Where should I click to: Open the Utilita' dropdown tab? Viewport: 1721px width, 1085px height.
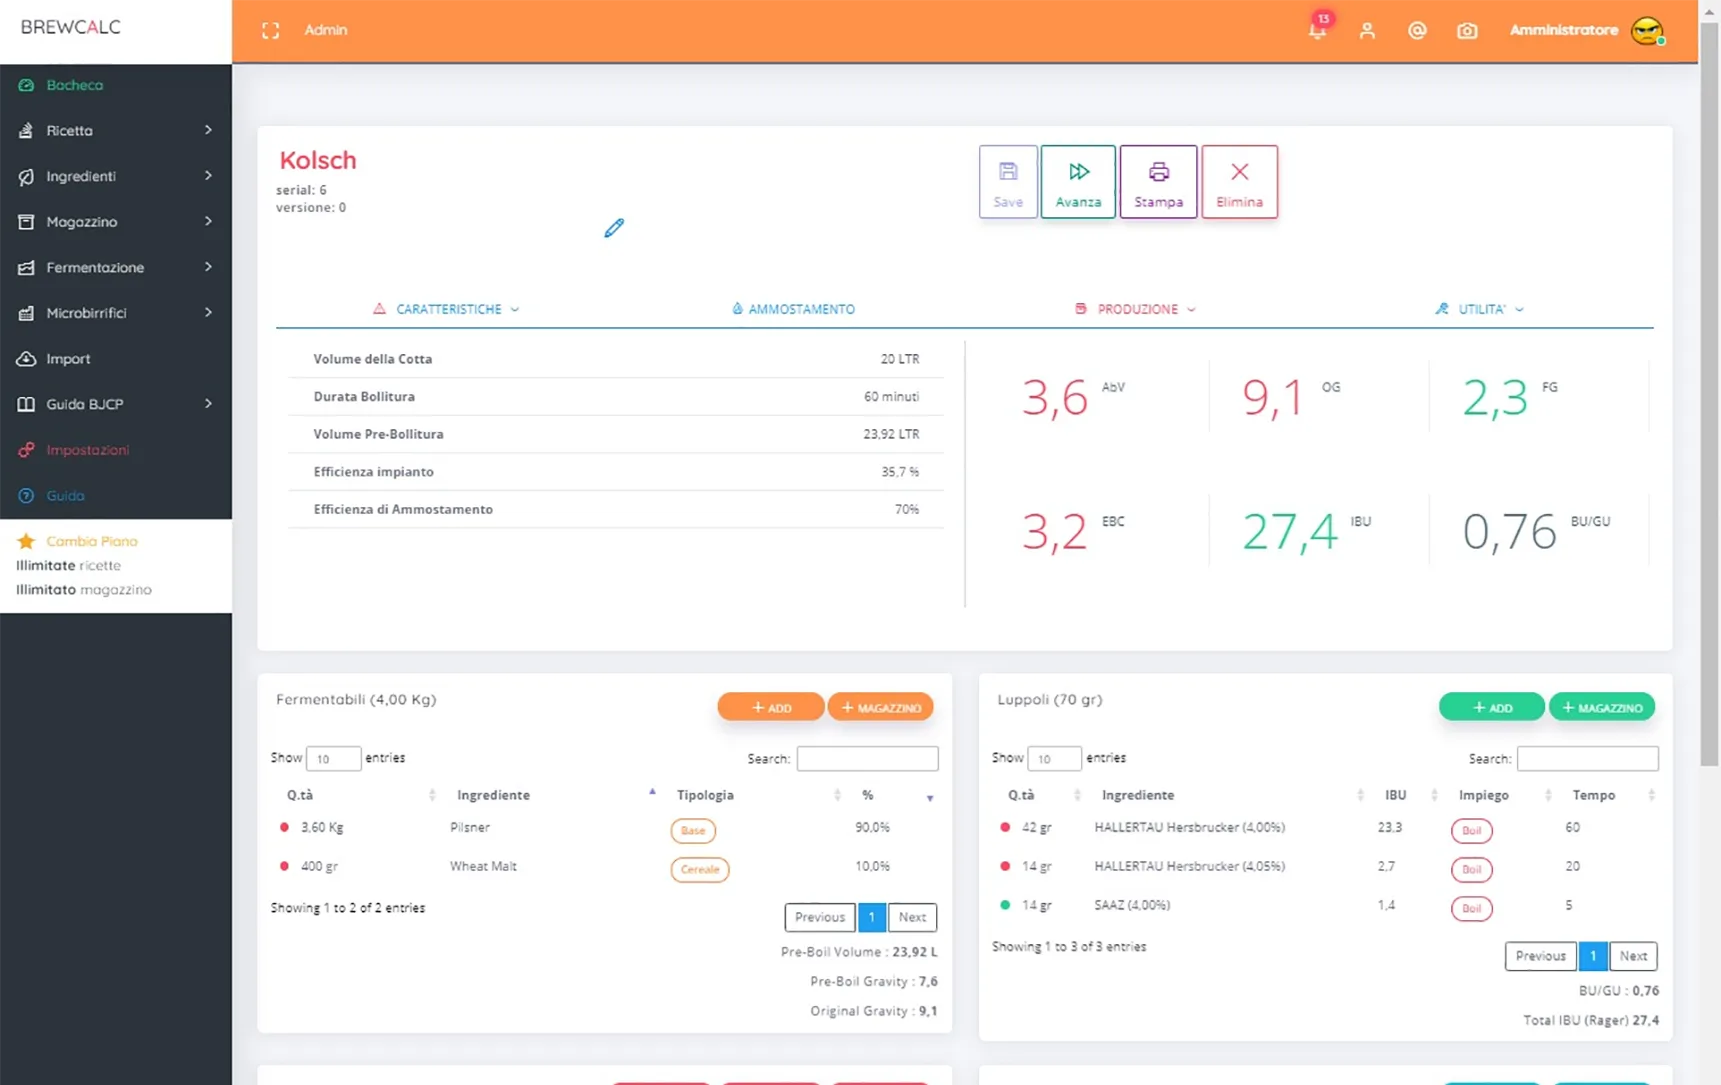point(1479,309)
